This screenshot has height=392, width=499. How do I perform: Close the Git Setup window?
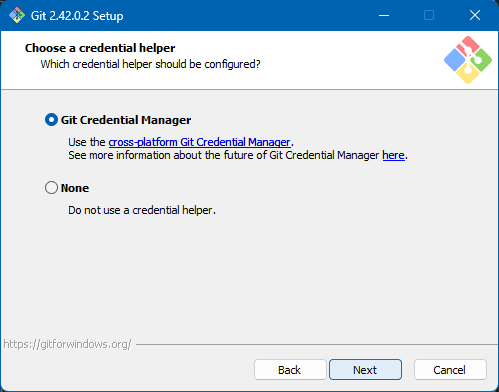475,15
